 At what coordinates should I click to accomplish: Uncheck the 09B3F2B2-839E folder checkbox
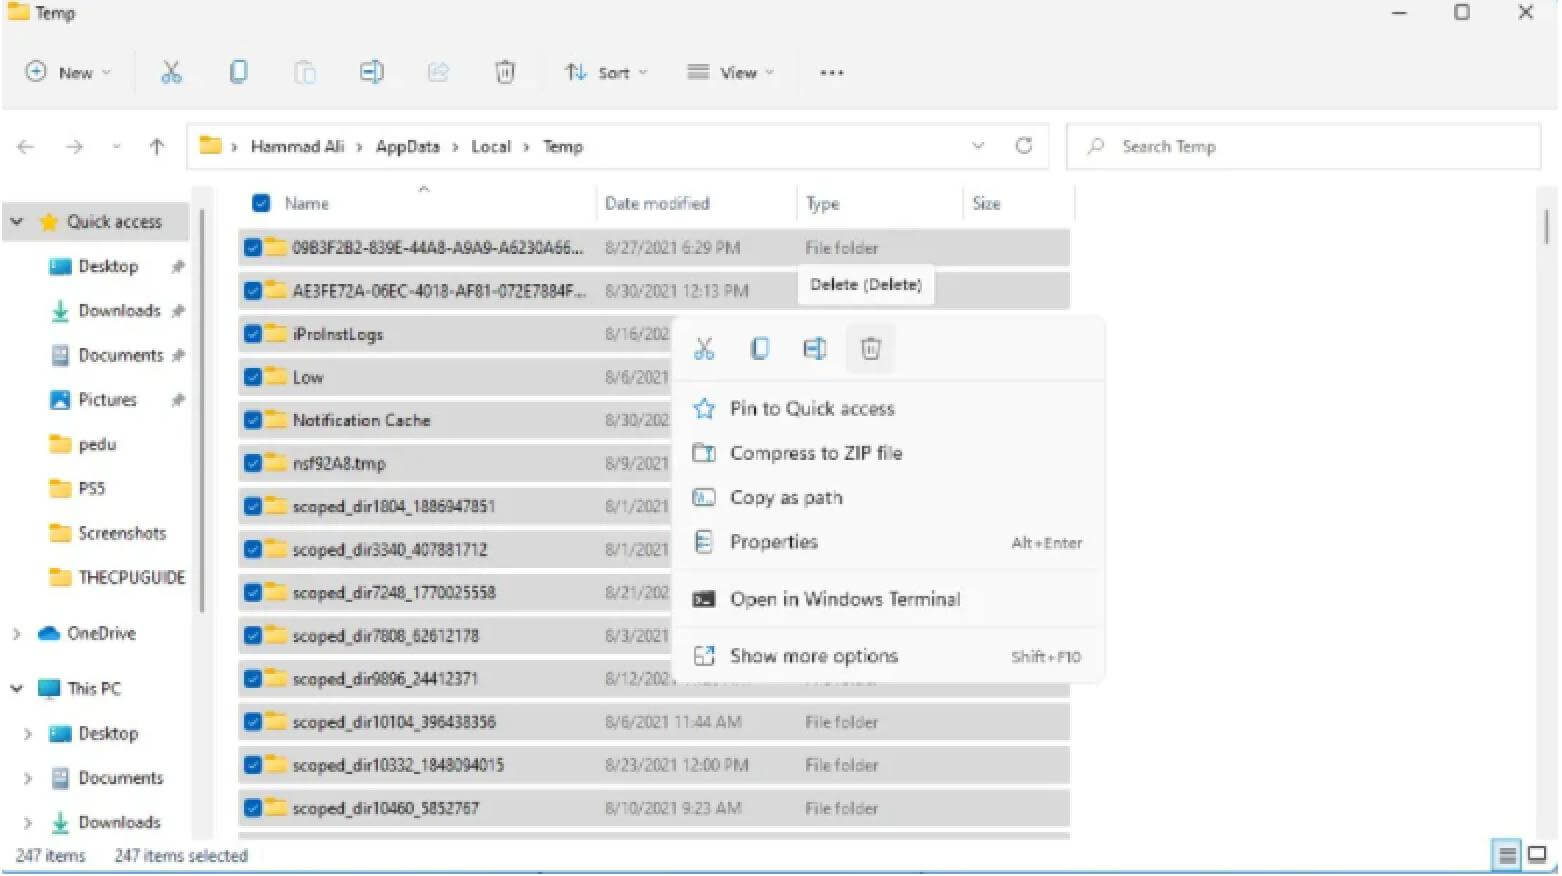tap(253, 247)
